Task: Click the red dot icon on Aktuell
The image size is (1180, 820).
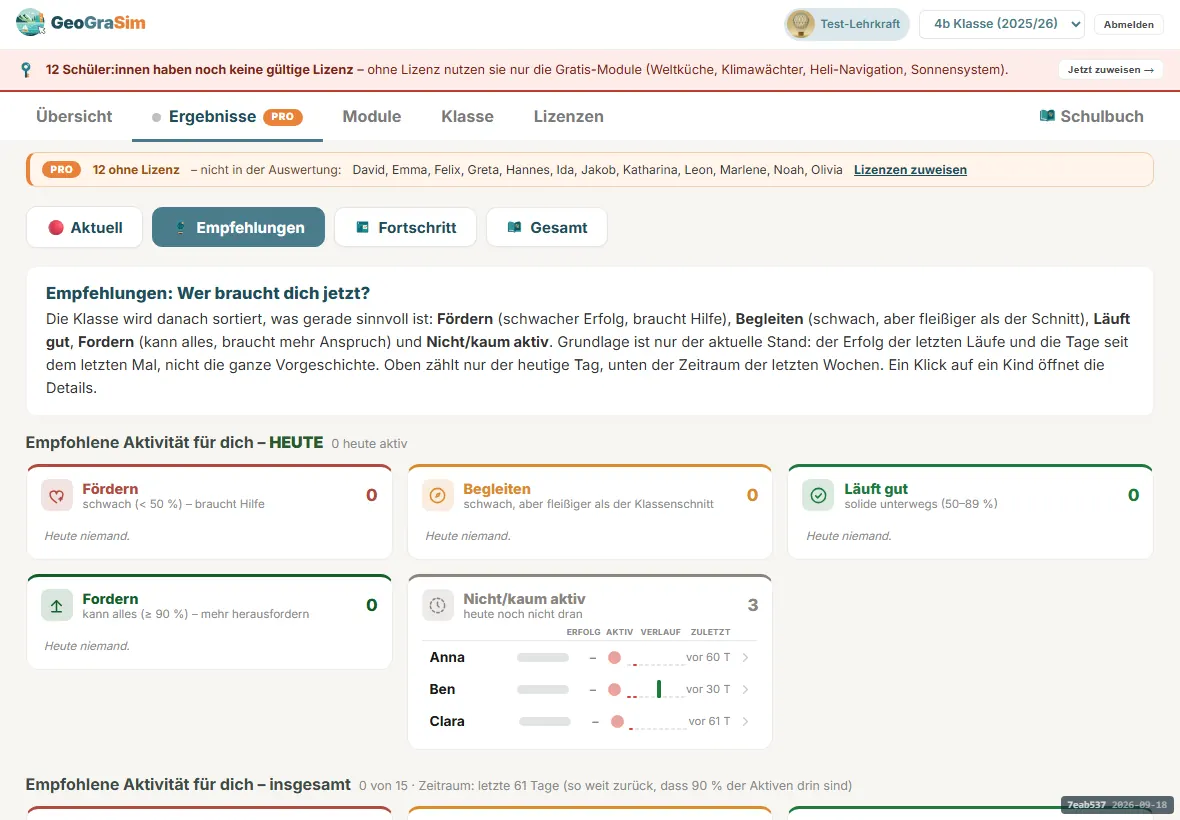Action: click(x=56, y=227)
